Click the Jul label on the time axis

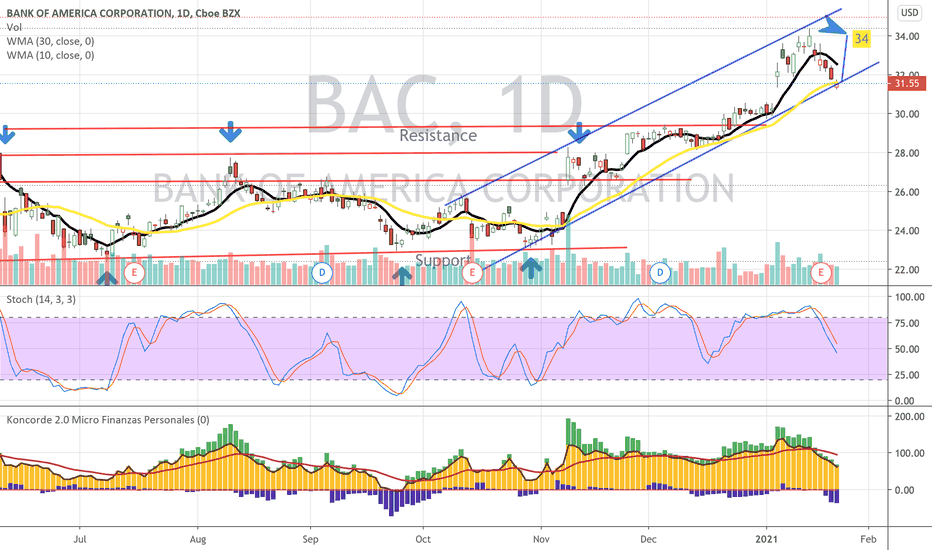80,539
